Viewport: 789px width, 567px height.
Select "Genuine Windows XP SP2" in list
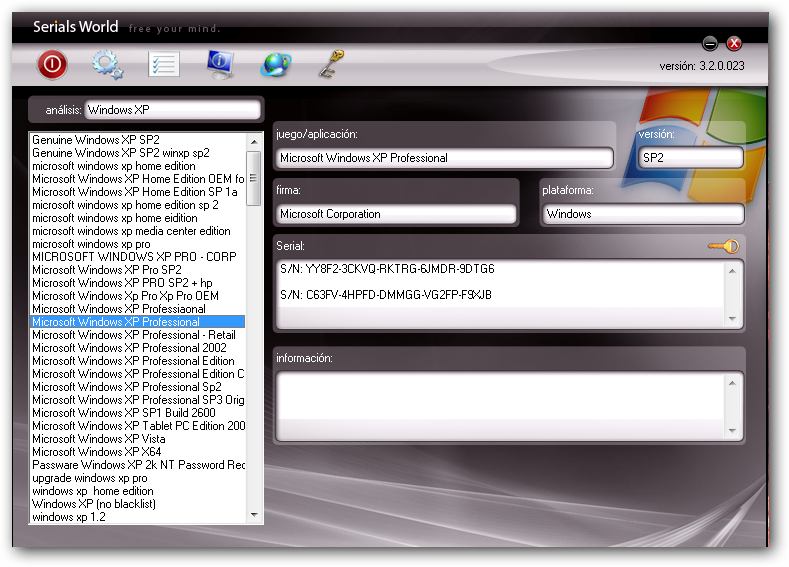click(96, 140)
